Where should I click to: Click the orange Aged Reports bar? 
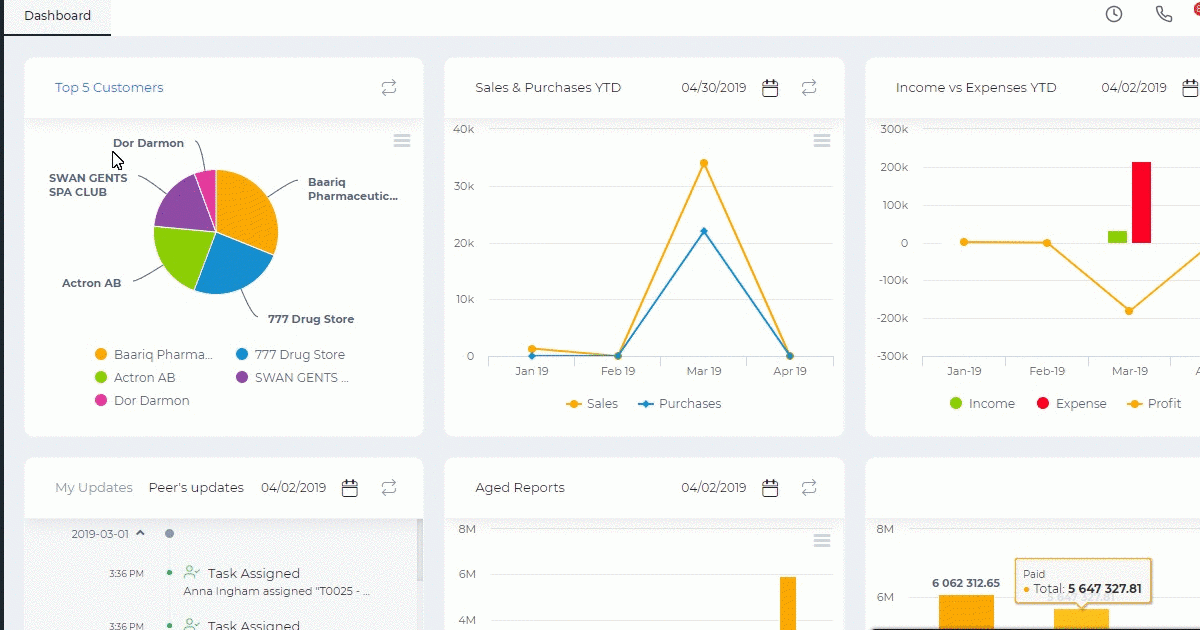click(788, 603)
